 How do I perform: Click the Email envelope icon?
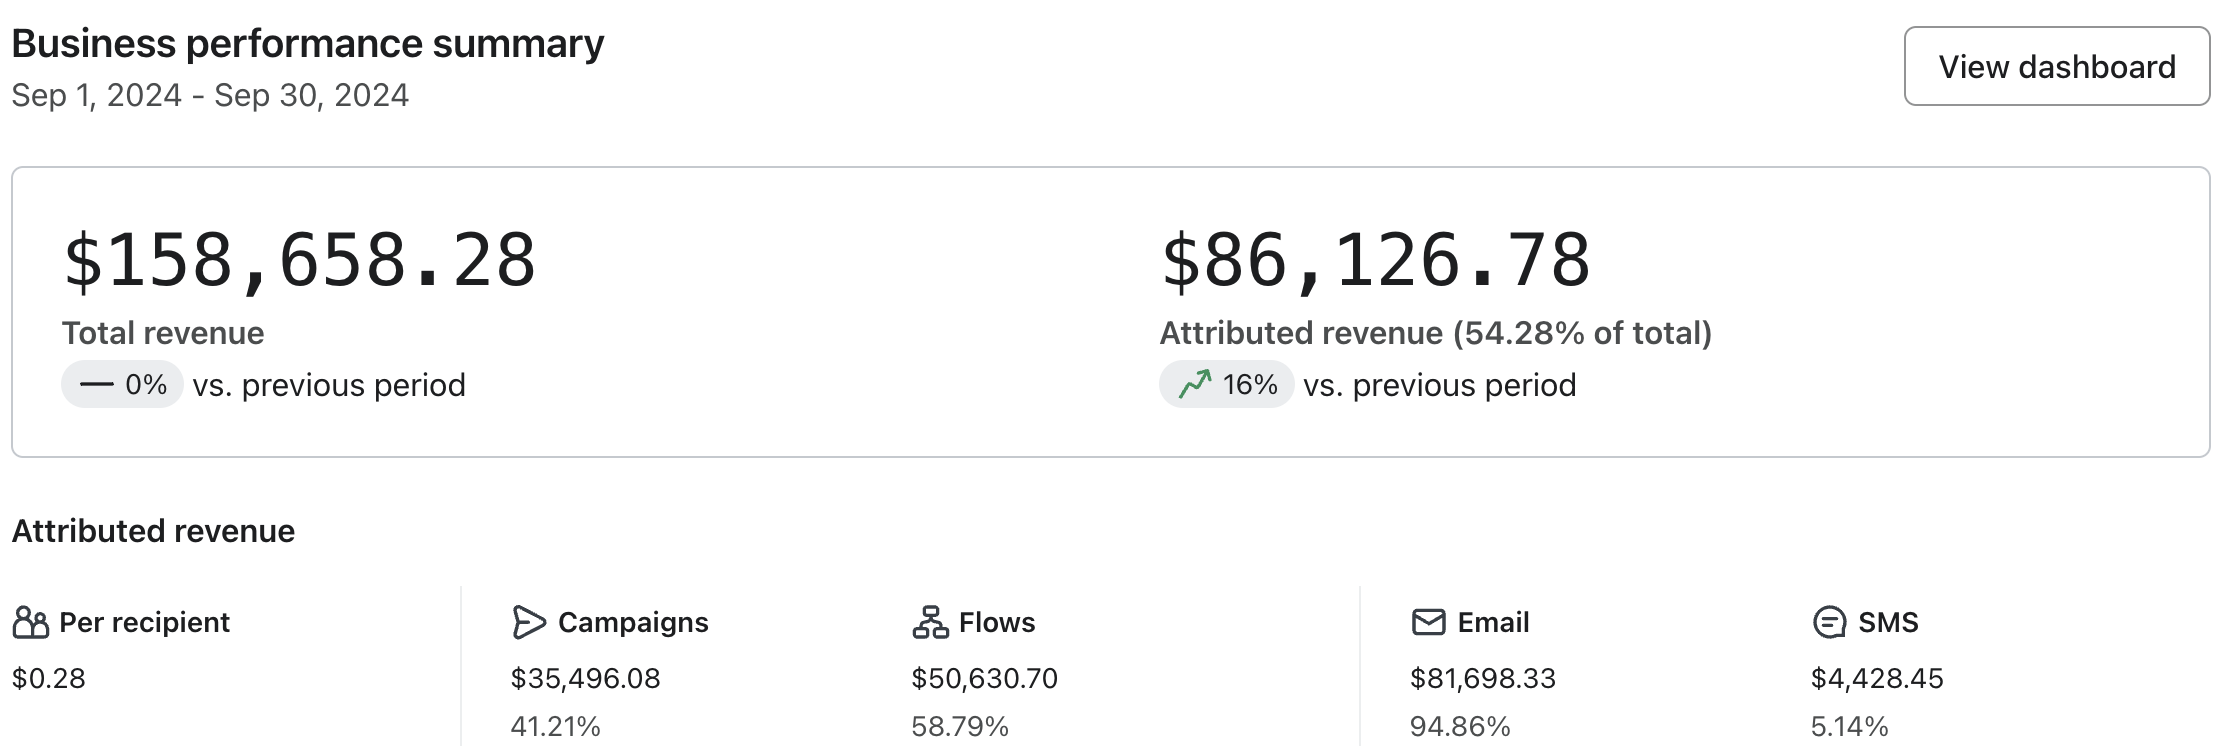click(1428, 623)
